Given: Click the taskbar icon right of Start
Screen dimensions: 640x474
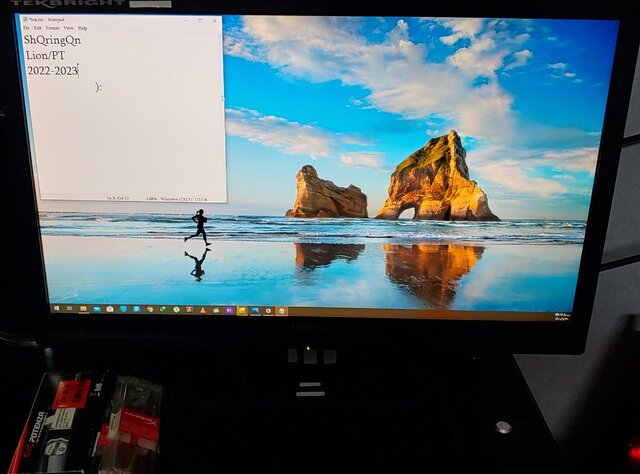Looking at the screenshot, I should click(69, 308).
